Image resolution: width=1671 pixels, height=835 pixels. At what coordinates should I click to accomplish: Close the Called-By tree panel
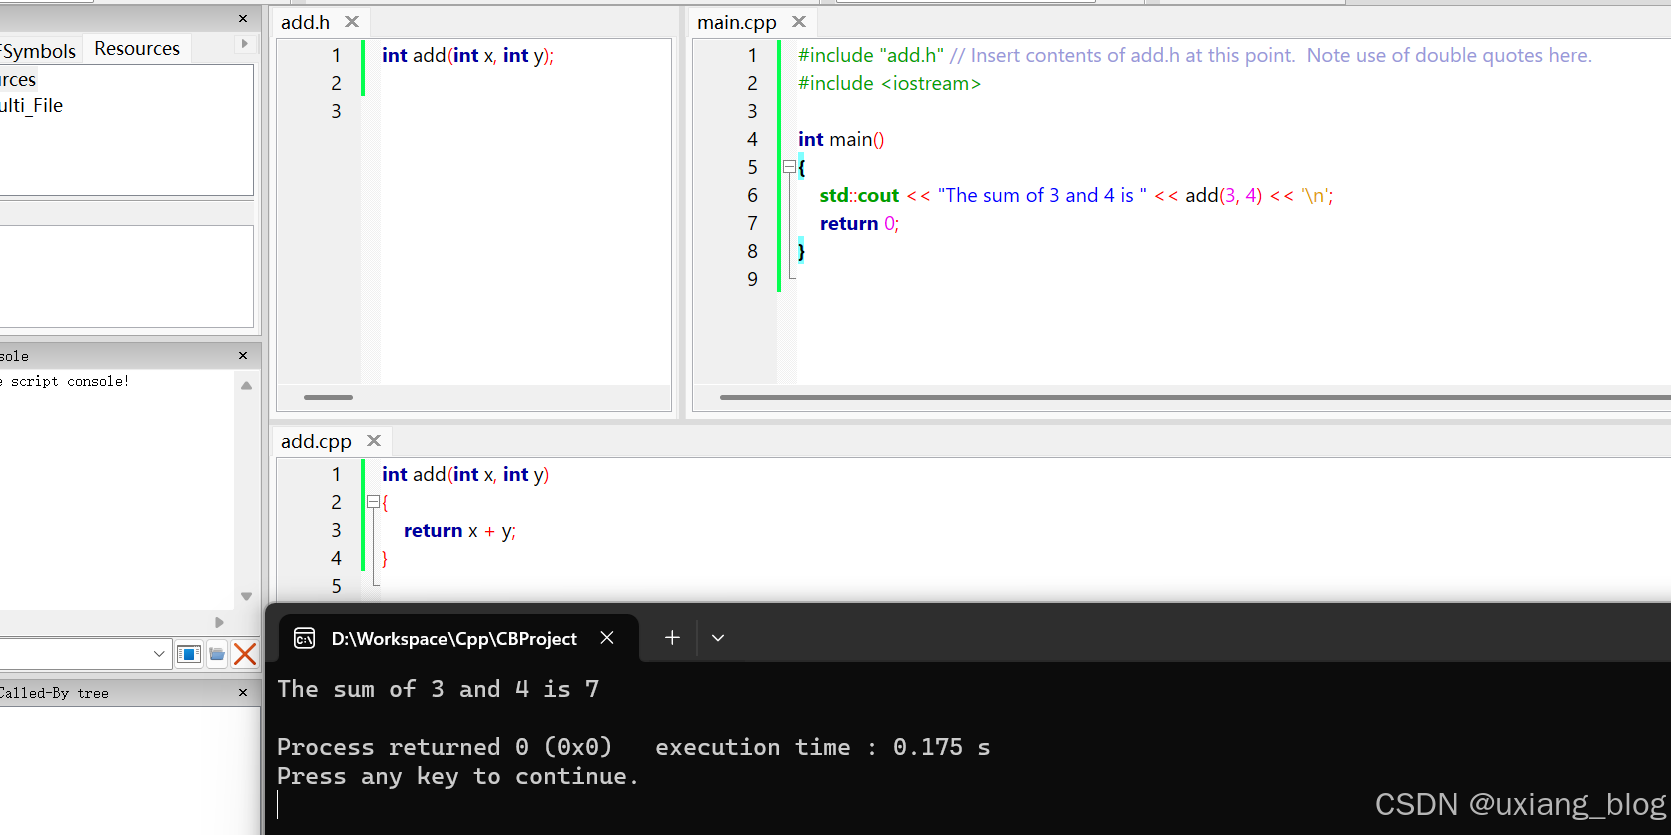(243, 692)
